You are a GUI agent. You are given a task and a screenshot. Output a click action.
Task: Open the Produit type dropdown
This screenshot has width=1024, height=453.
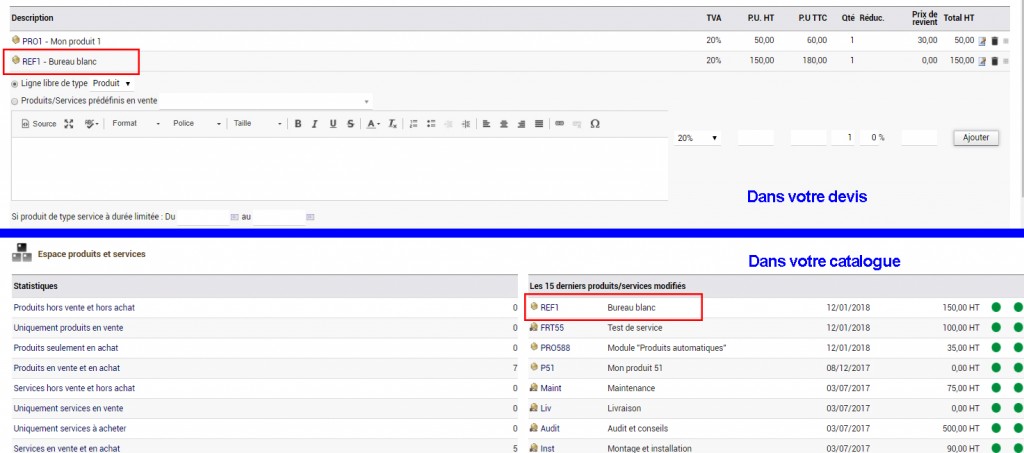[111, 84]
